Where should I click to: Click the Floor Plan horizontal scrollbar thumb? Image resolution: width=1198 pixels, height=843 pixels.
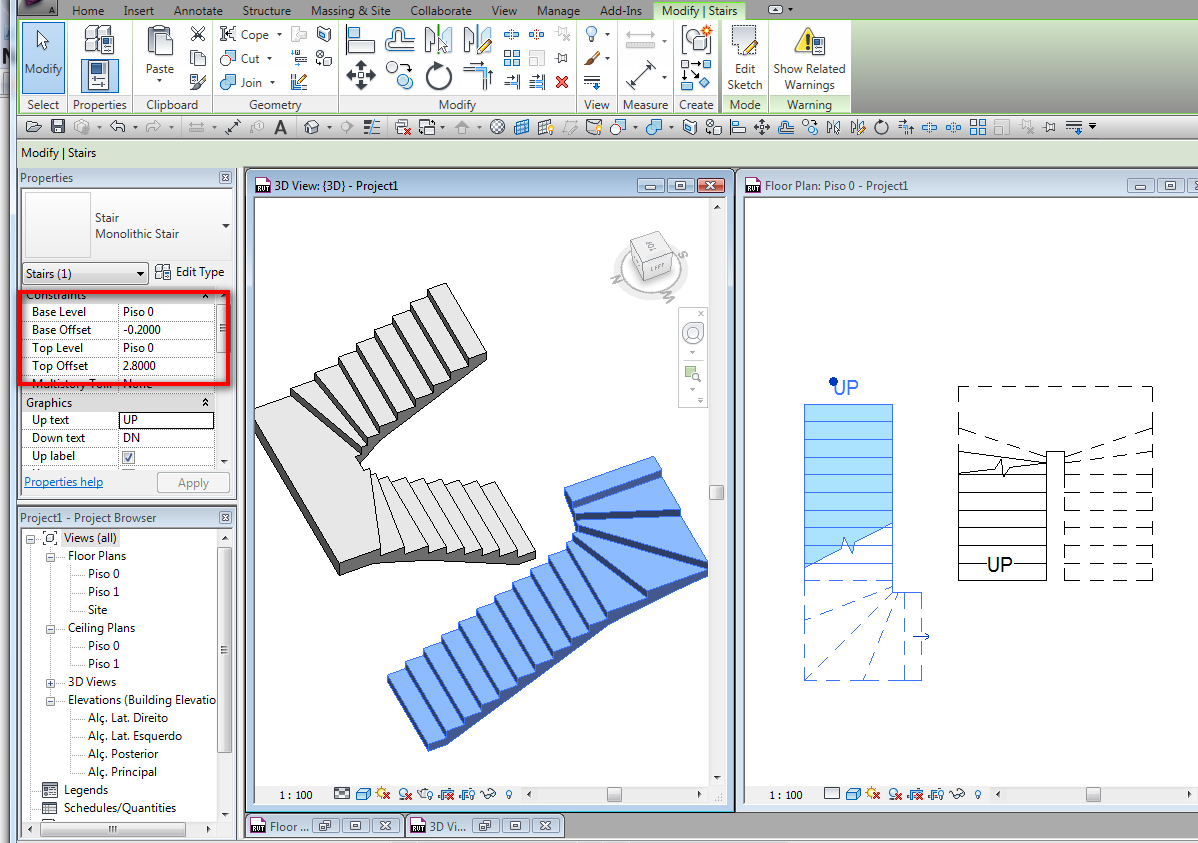point(1093,795)
